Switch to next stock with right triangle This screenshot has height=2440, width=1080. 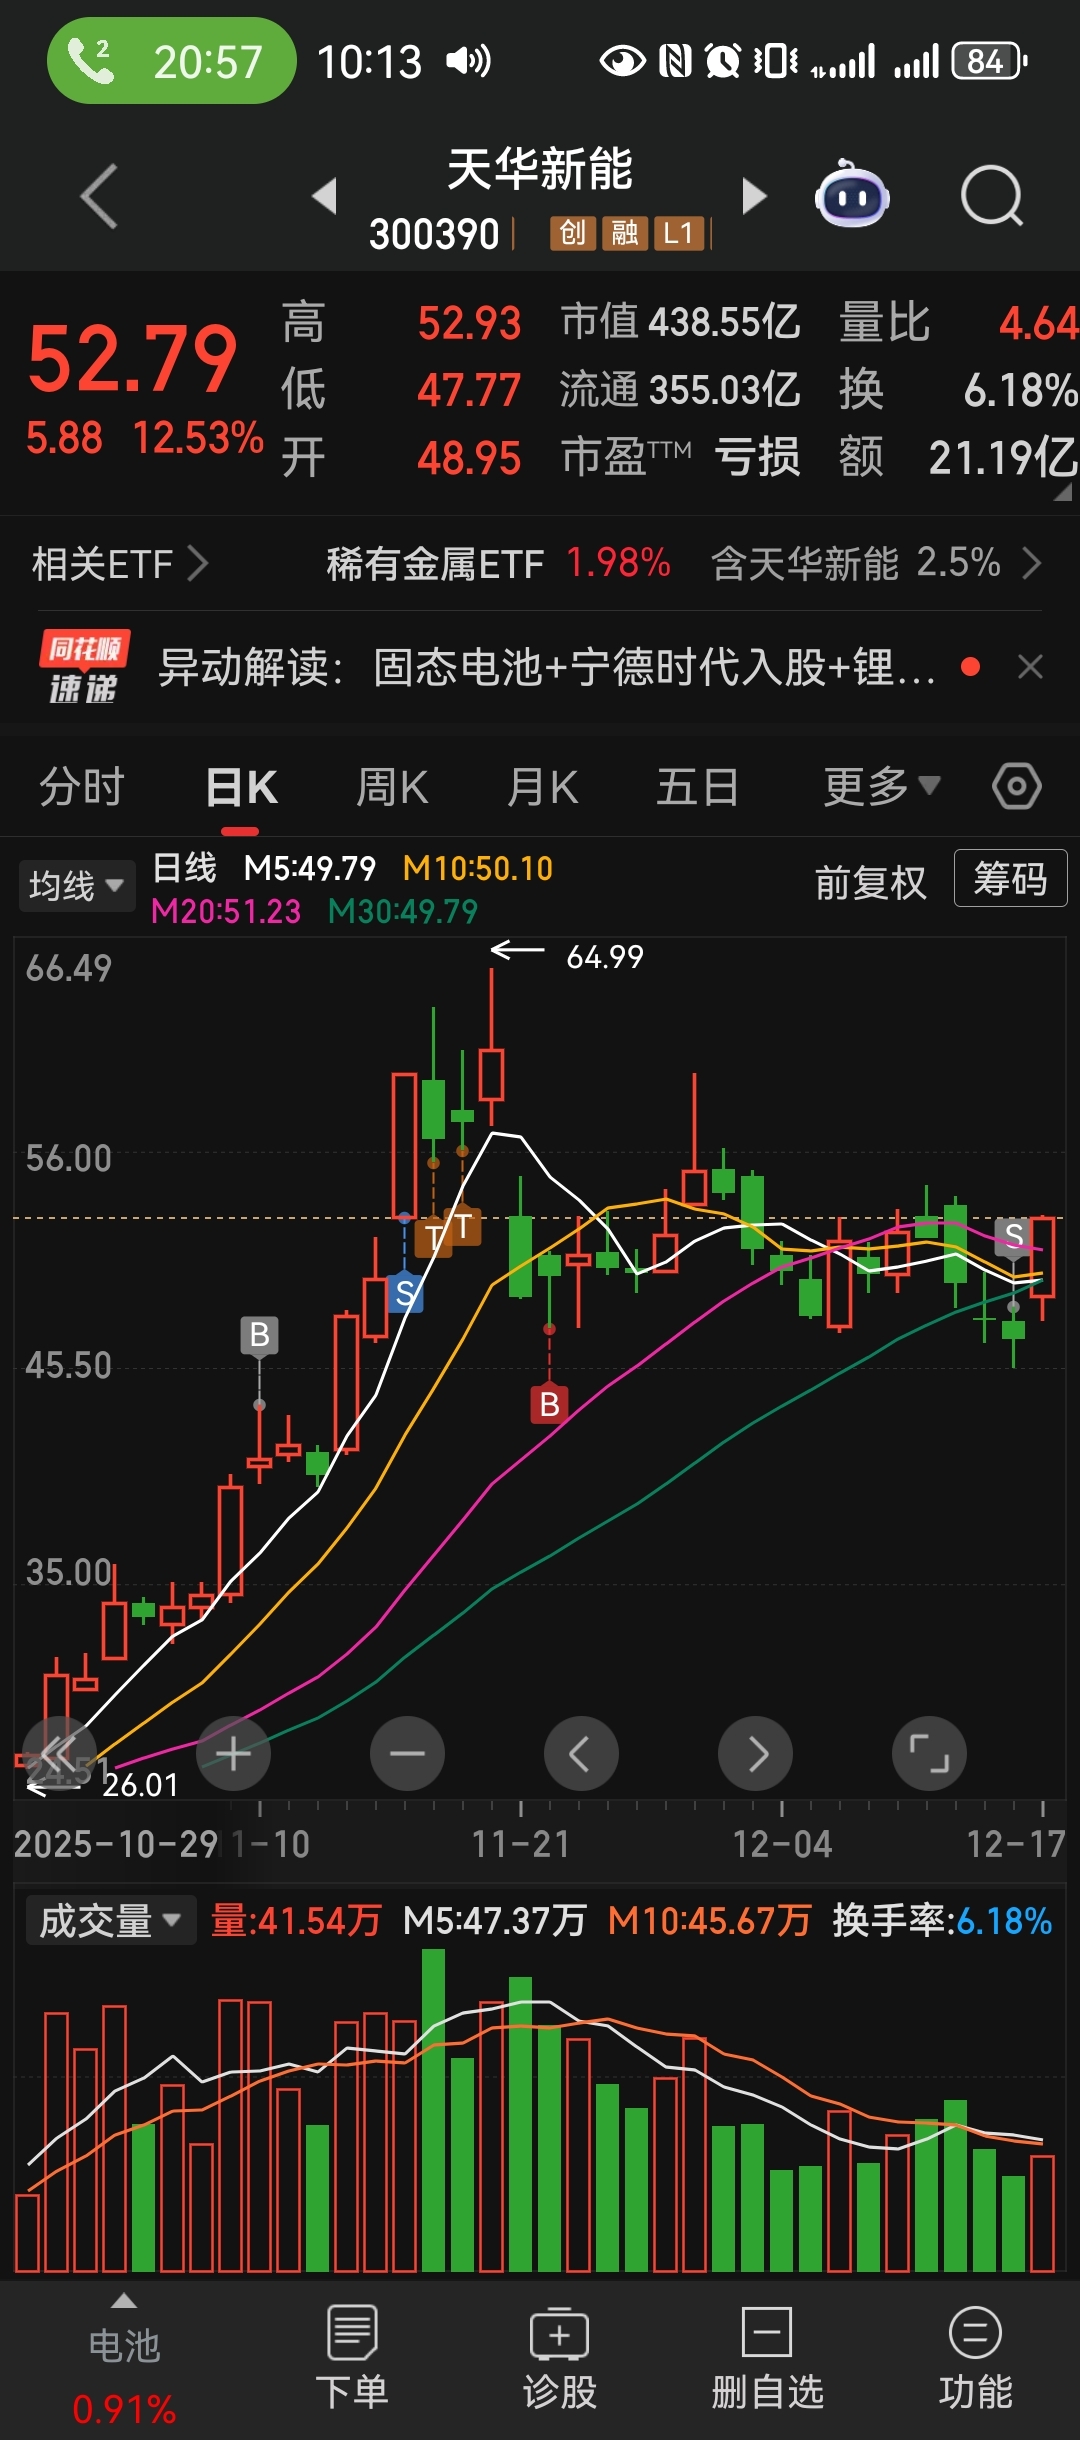[x=754, y=196]
